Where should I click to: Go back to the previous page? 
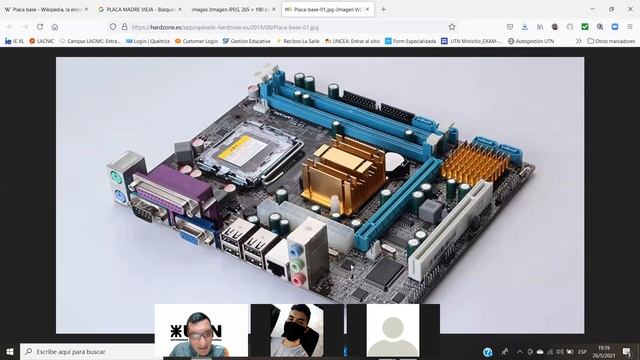(10, 27)
